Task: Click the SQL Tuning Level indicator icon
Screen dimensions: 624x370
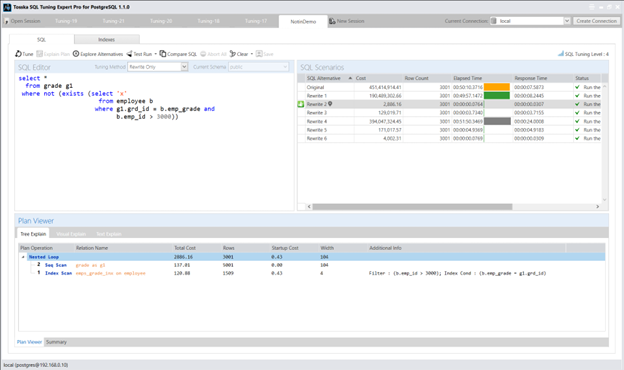Action: (x=561, y=54)
